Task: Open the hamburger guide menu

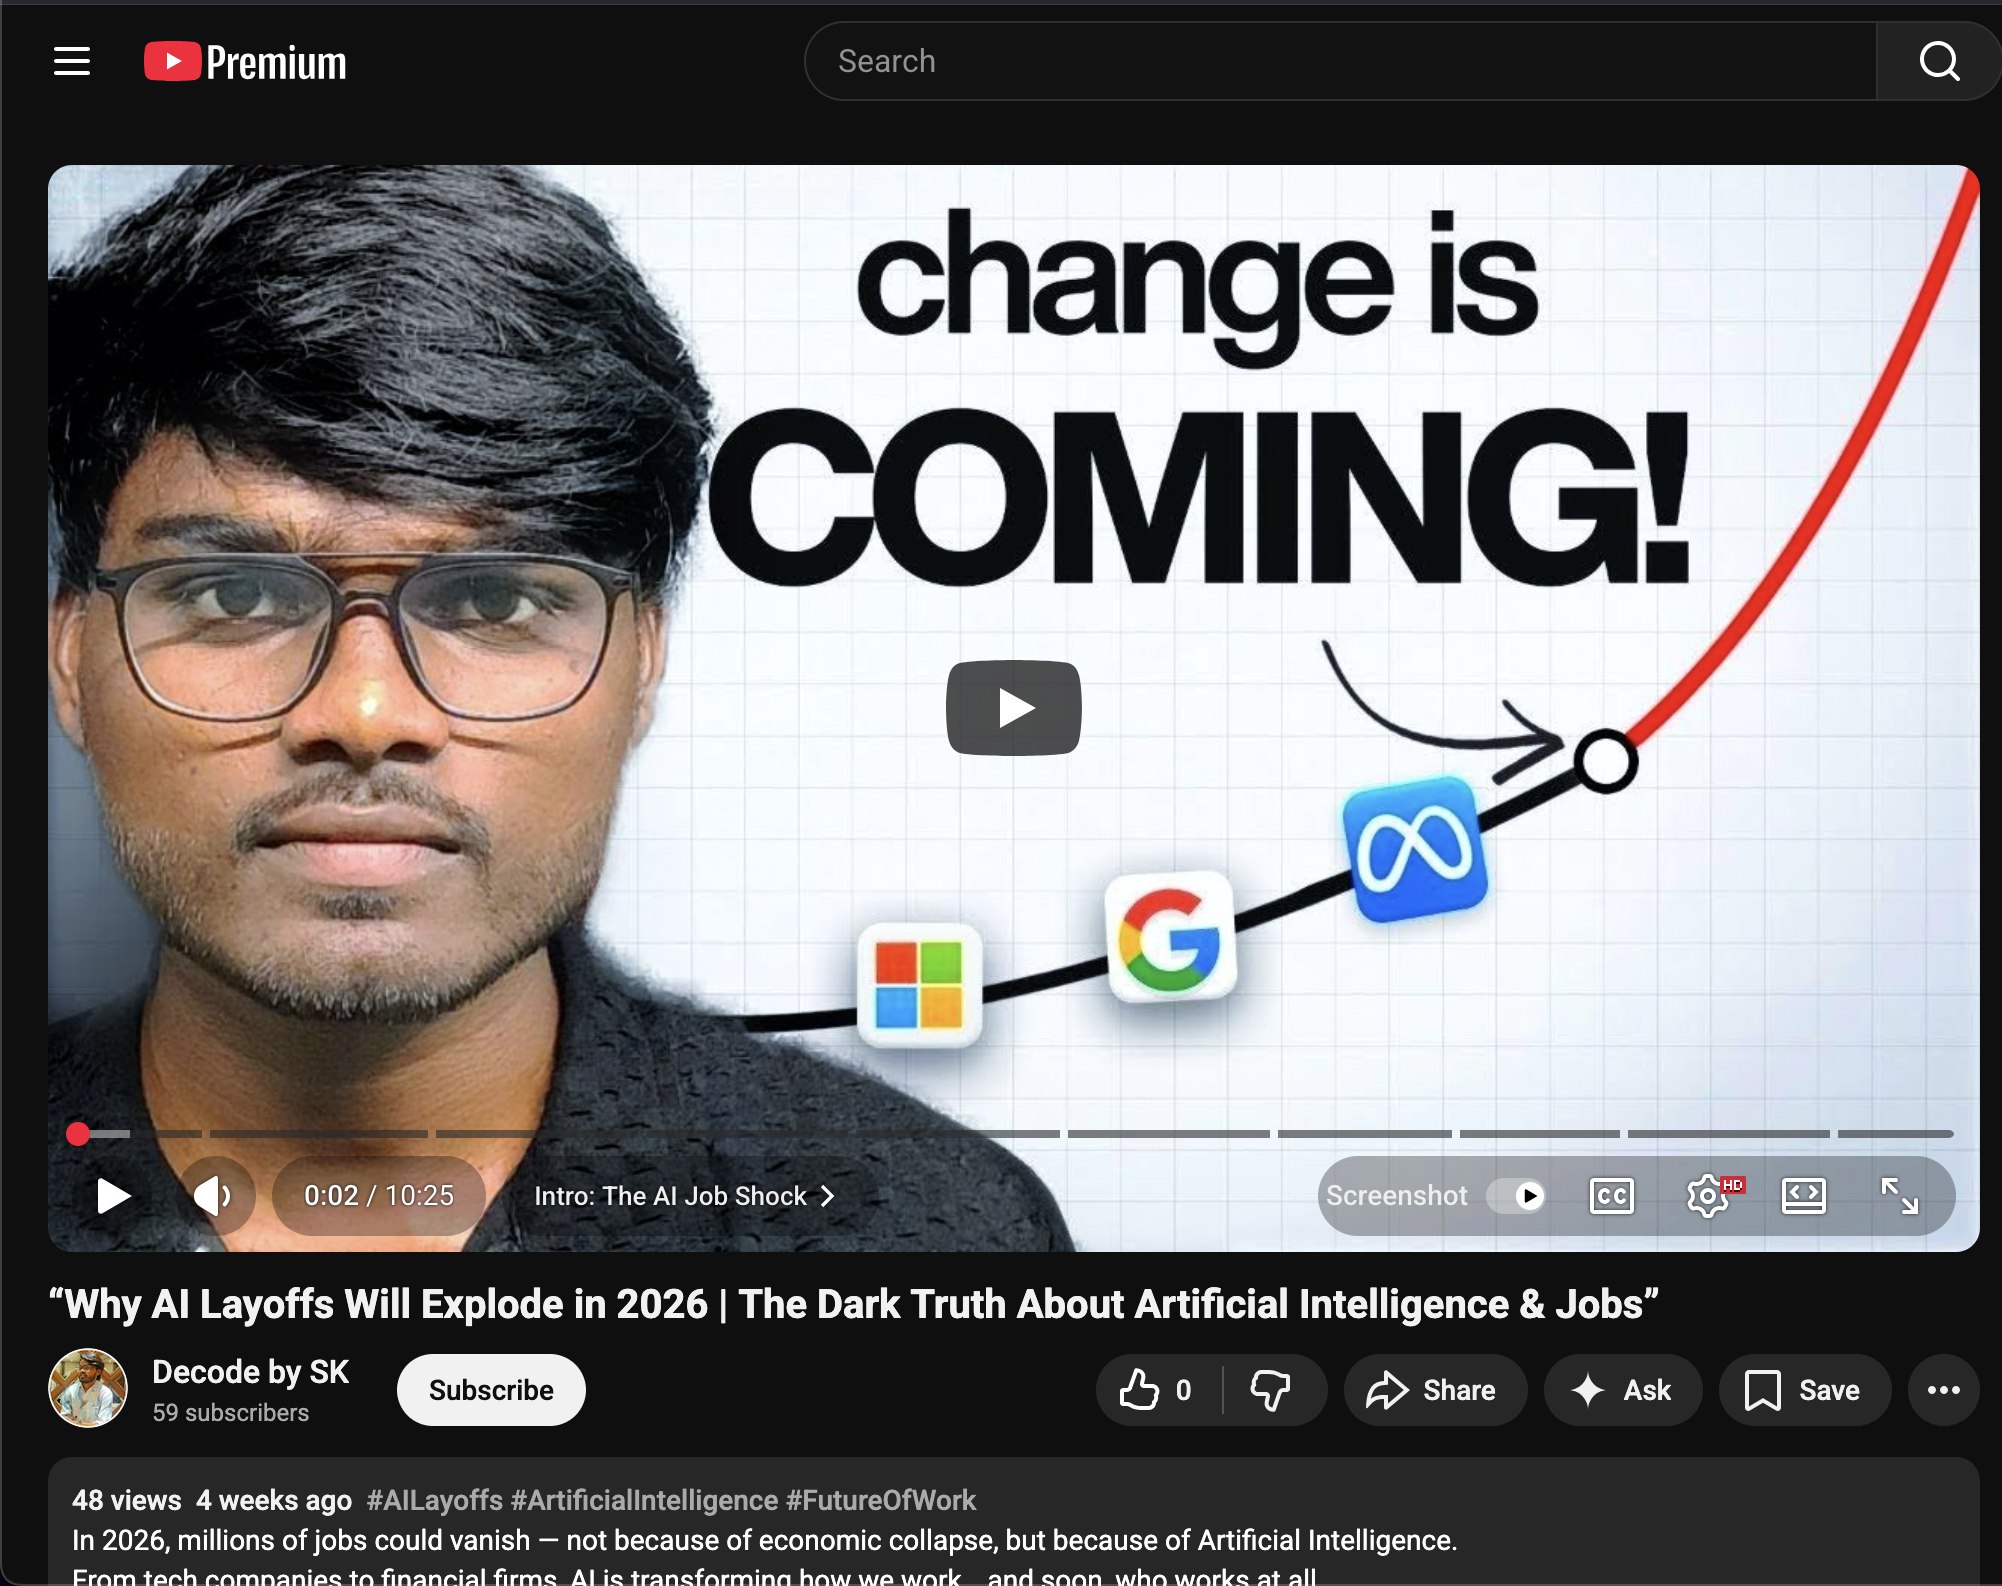Action: (x=72, y=61)
